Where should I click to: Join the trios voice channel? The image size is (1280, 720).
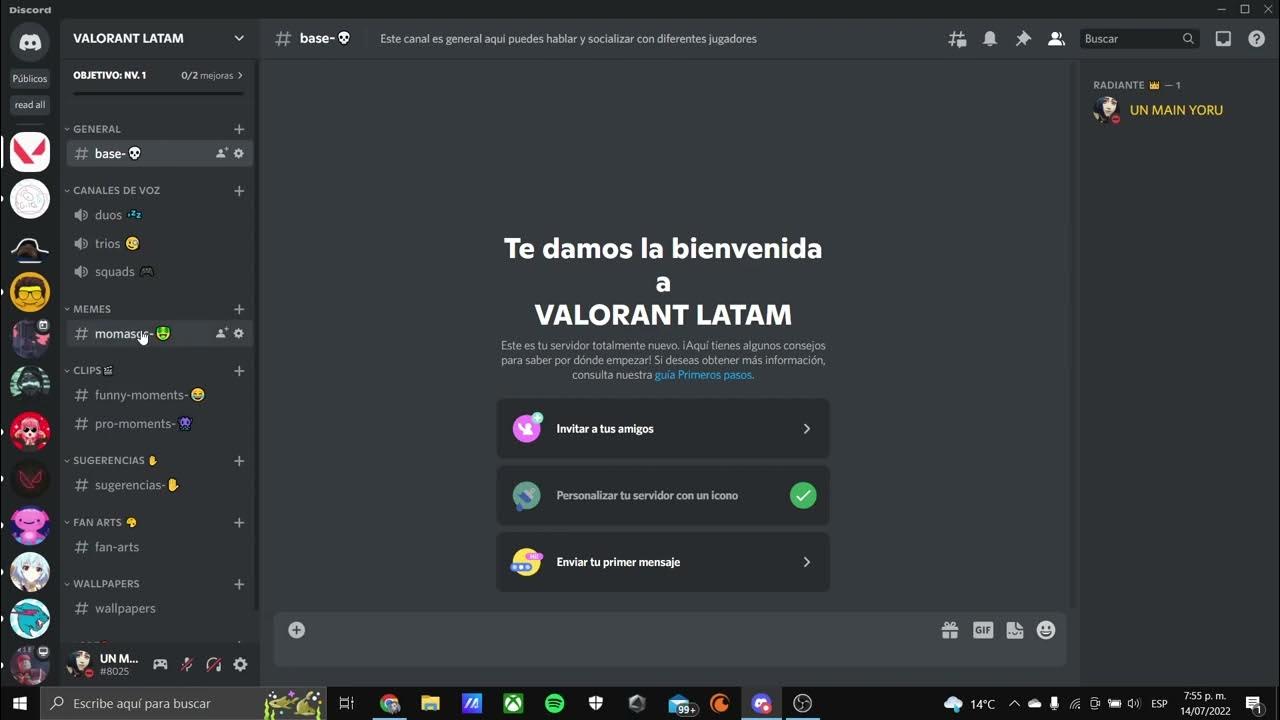click(x=160, y=243)
